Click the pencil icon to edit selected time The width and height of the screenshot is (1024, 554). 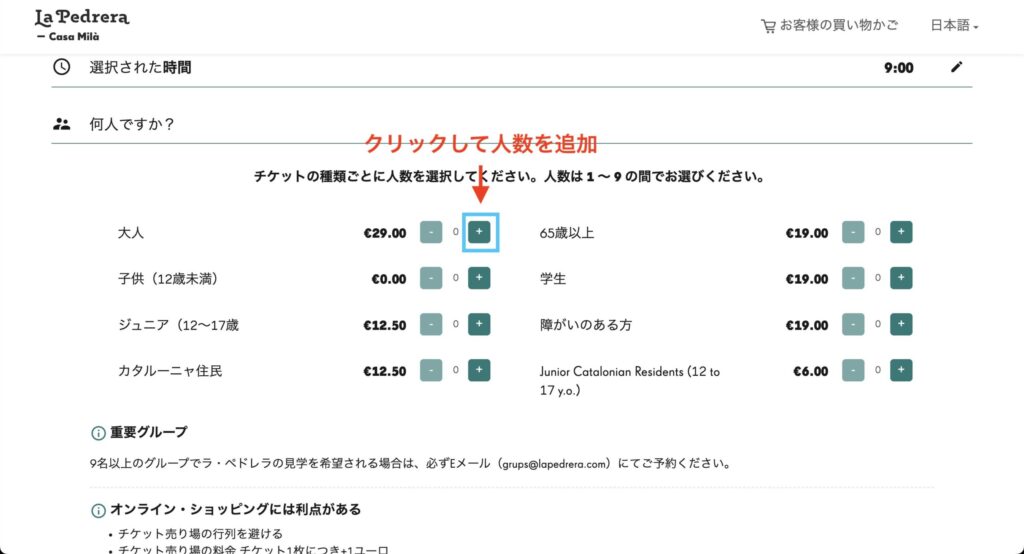957,67
